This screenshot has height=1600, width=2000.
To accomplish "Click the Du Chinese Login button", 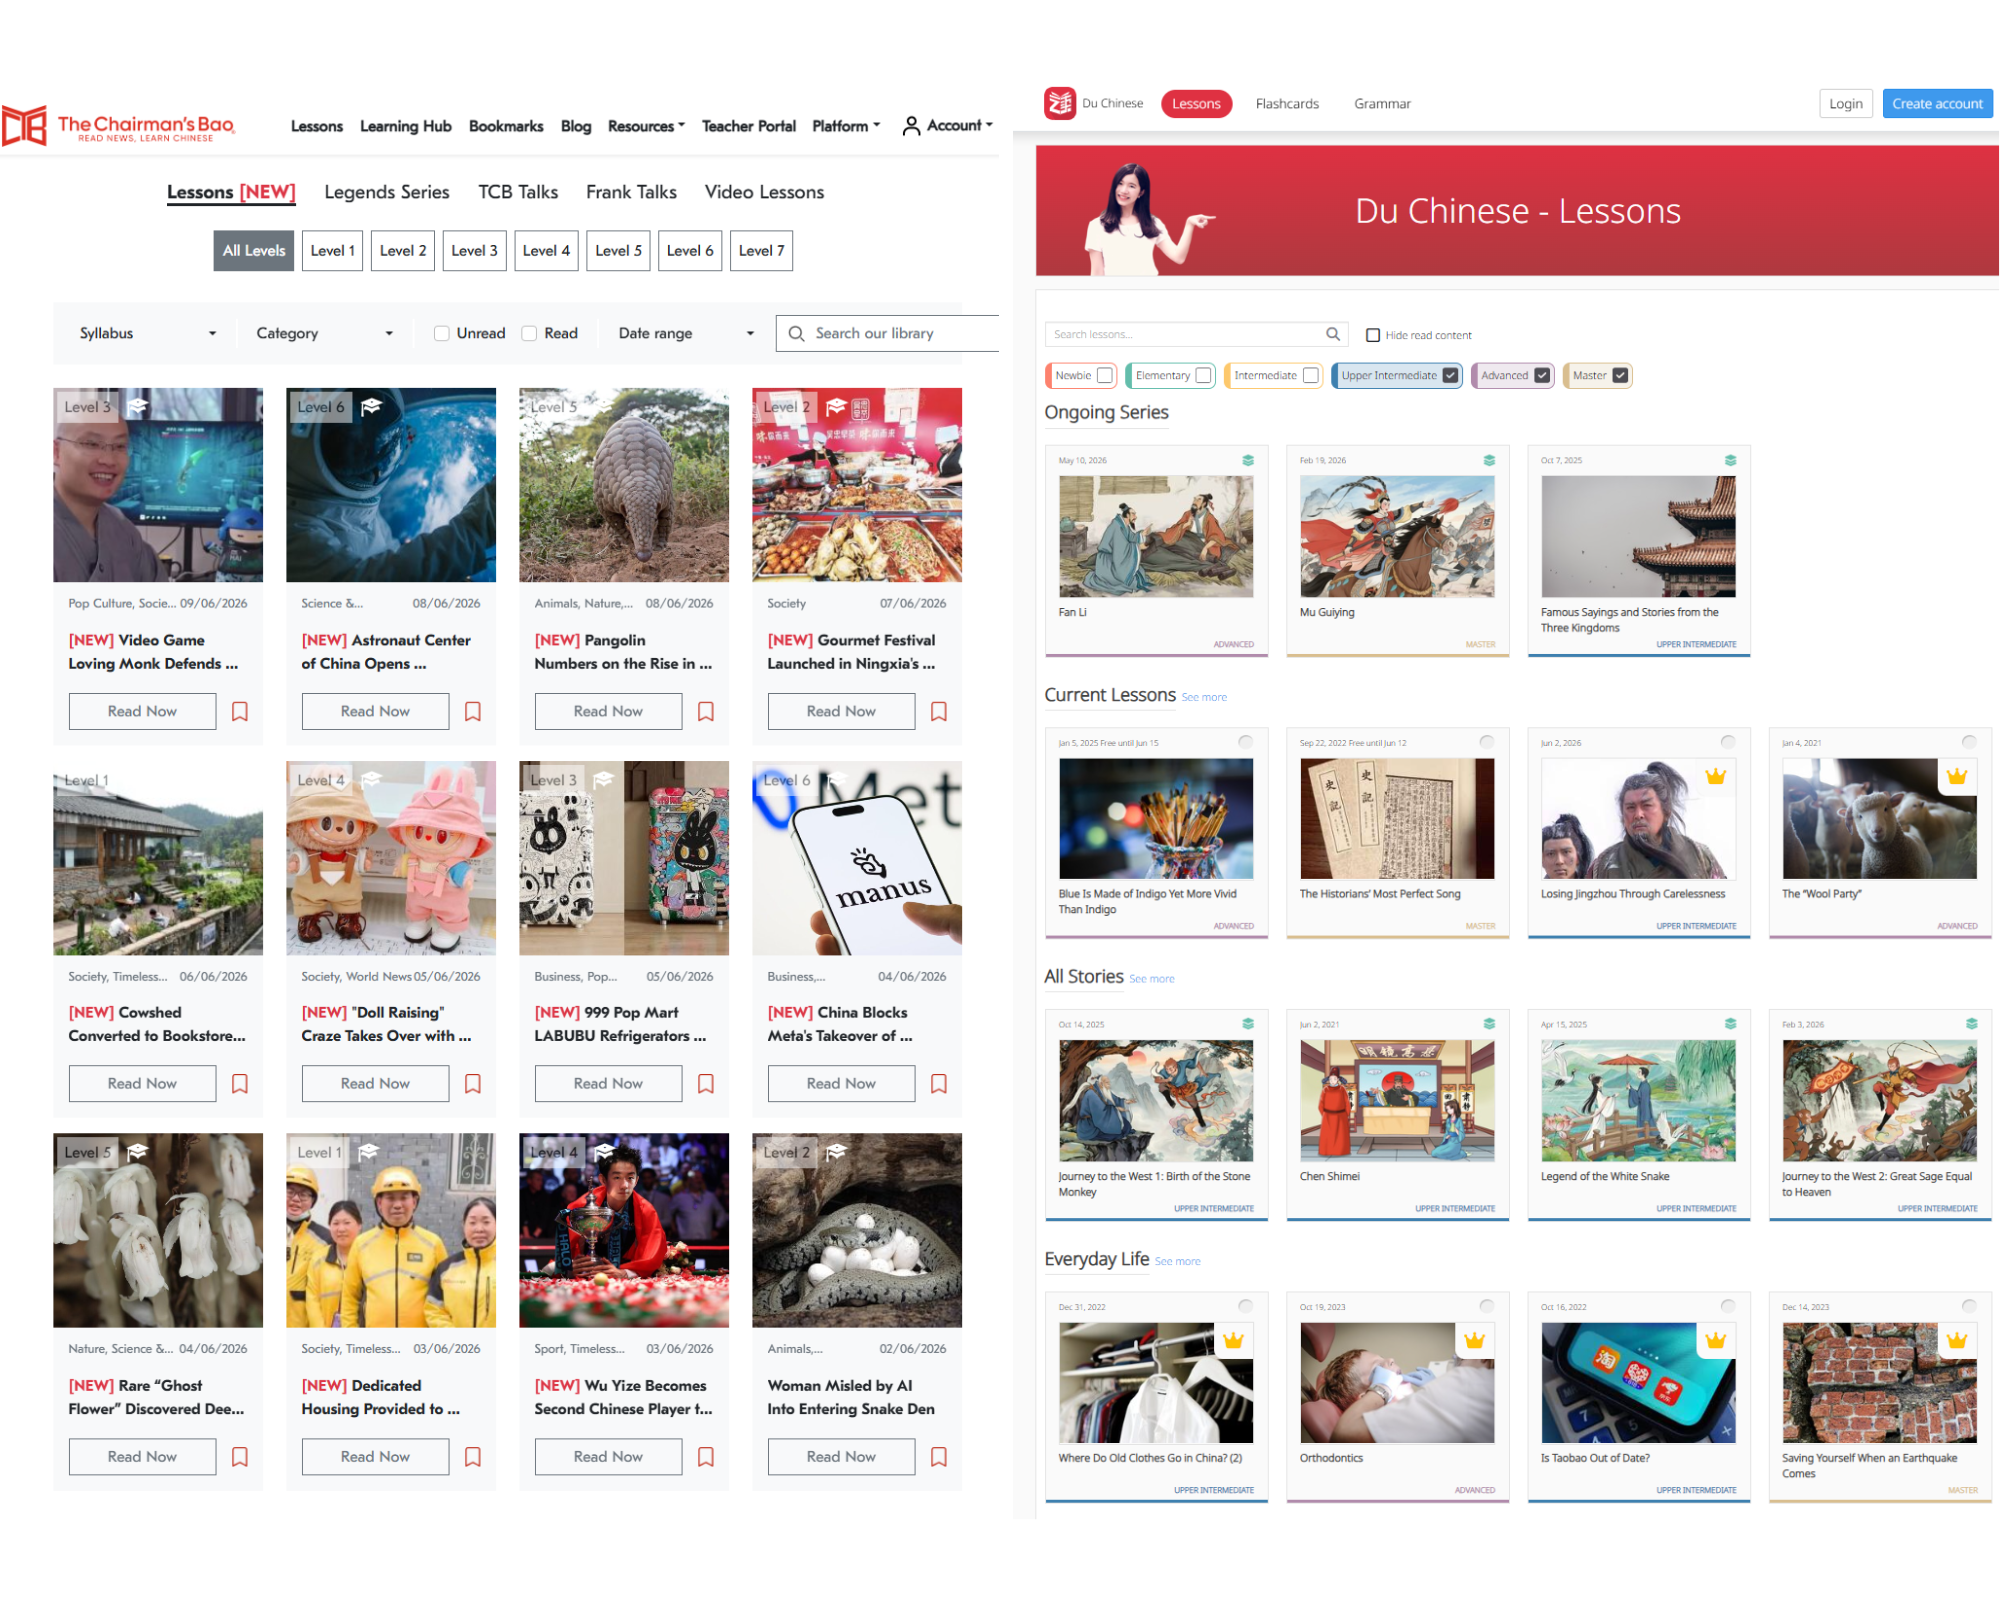I will (1845, 104).
